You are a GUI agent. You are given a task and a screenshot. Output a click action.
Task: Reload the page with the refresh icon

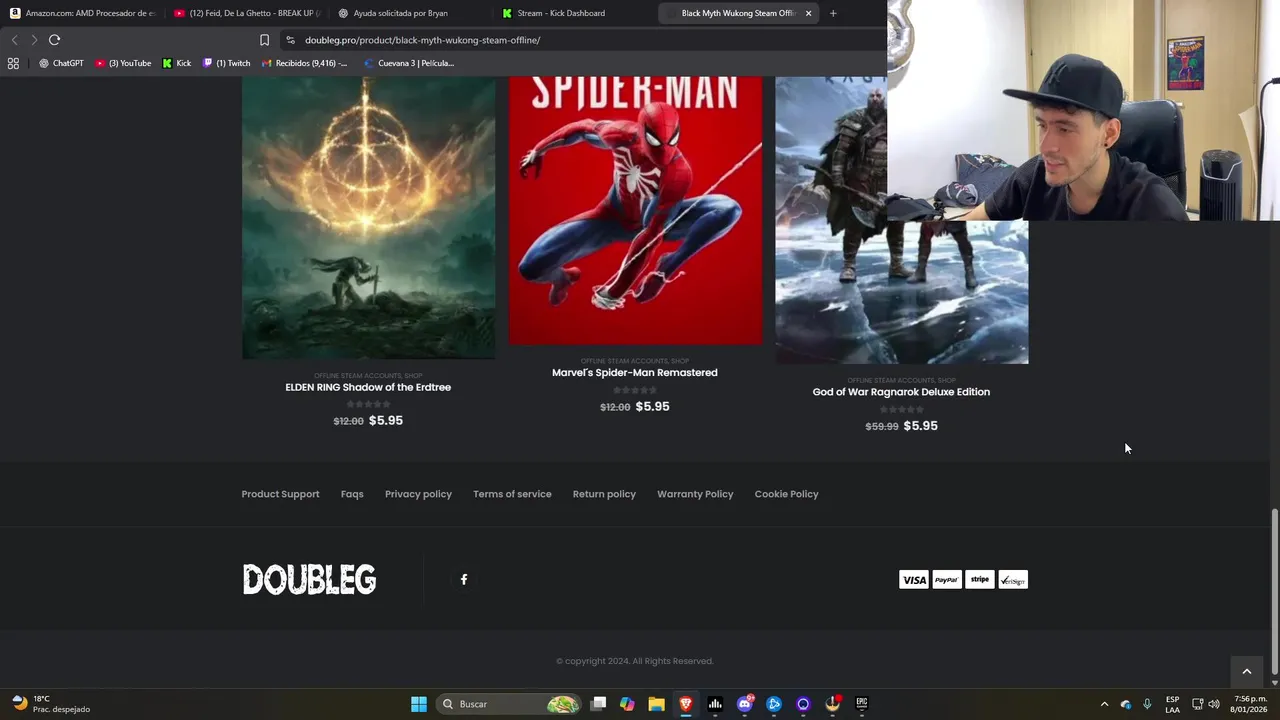coord(55,40)
